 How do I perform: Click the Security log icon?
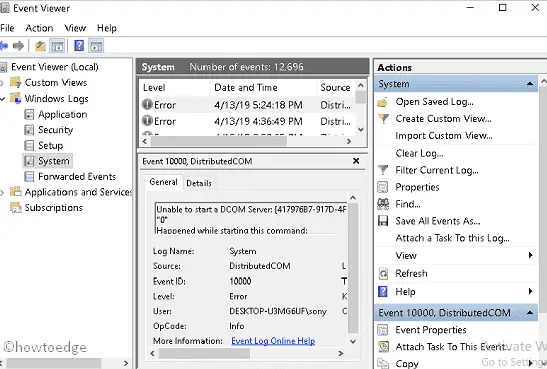[29, 130]
